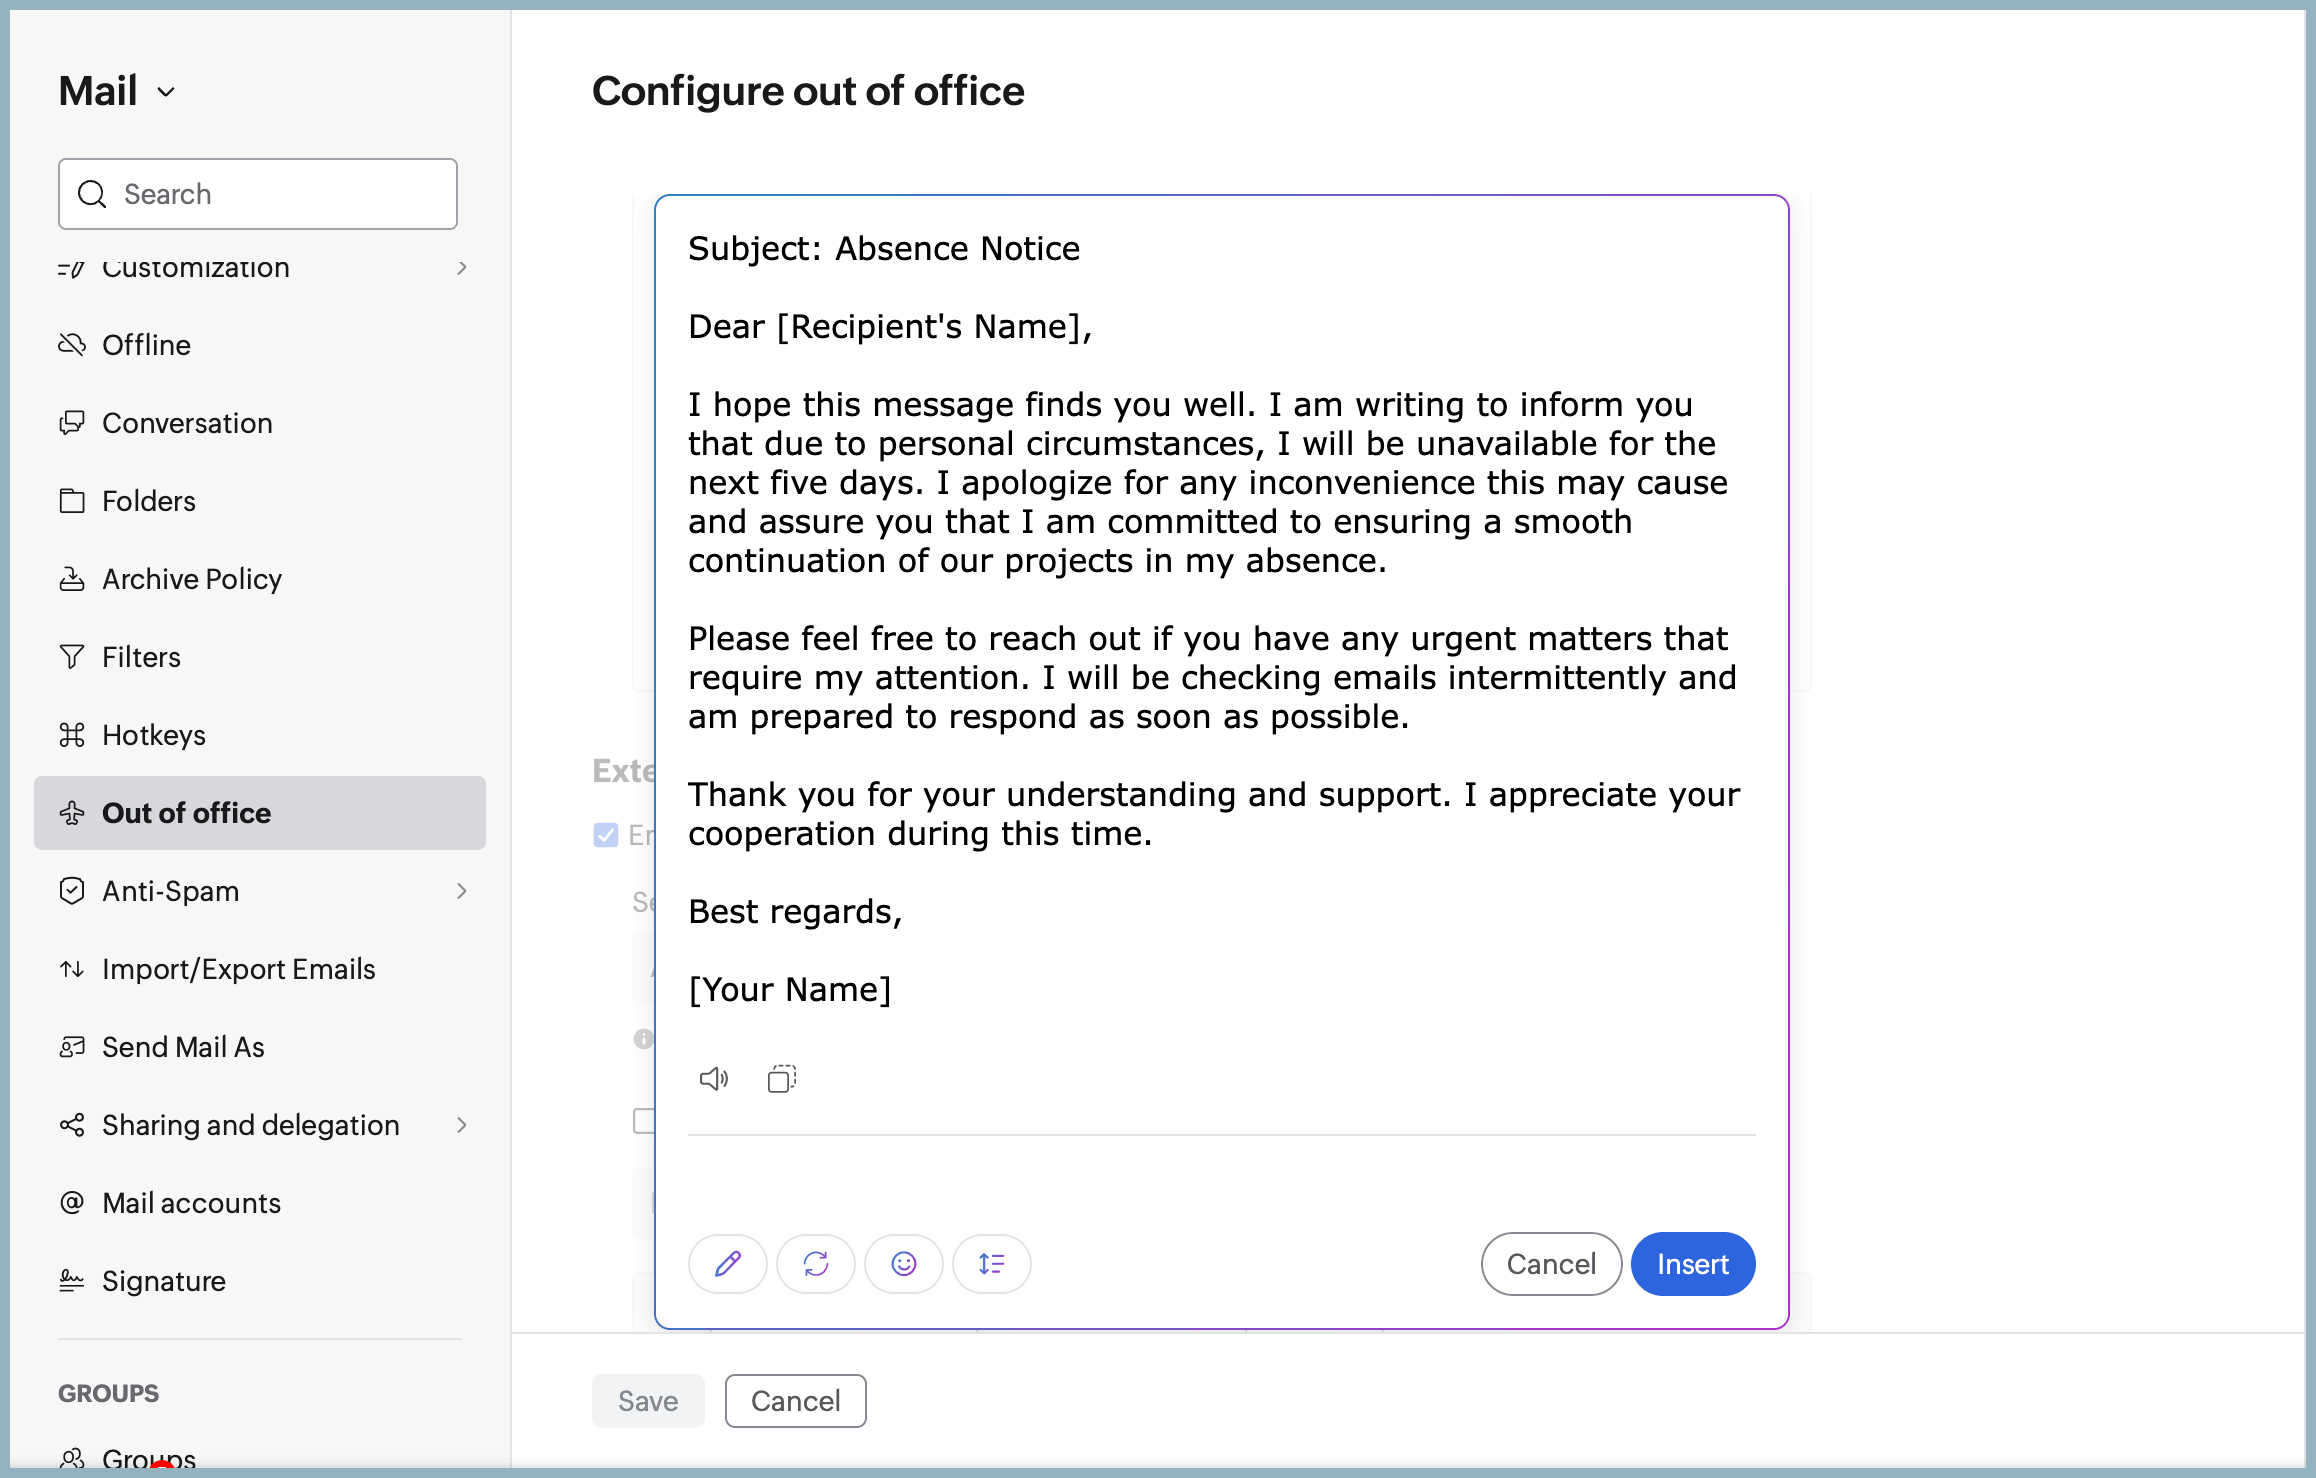Open Archive Policy settings
Viewport: 2316px width, 1478px height.
260,579
